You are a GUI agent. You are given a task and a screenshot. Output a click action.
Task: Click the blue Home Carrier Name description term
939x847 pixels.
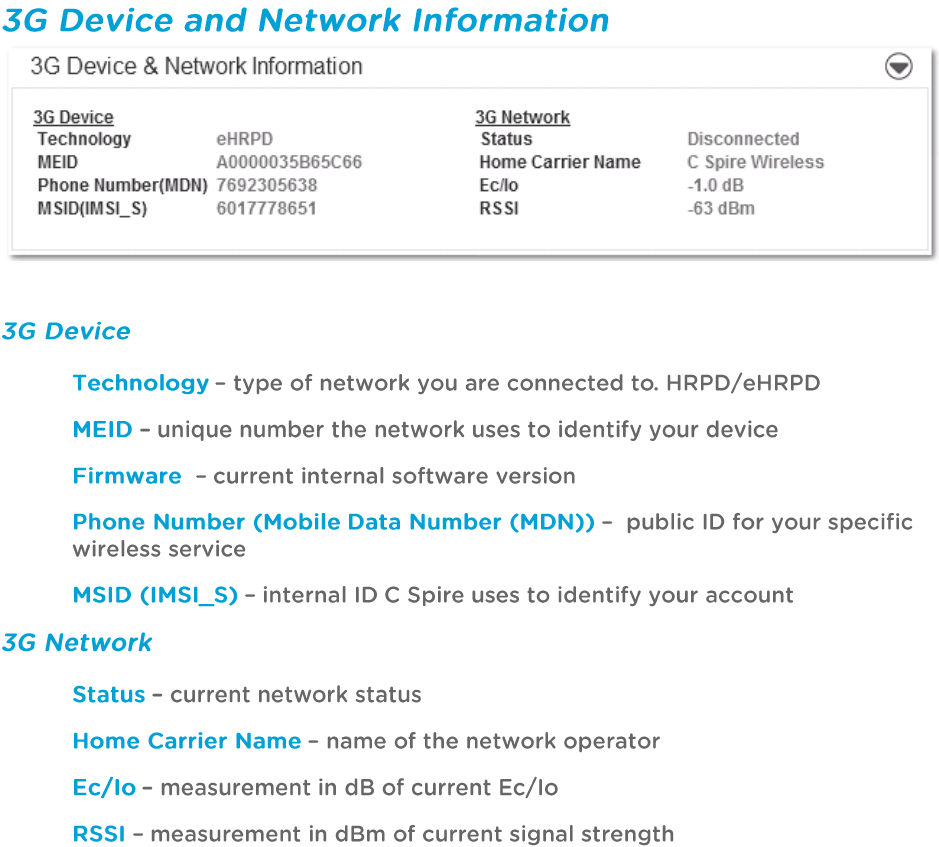pyautogui.click(x=186, y=741)
